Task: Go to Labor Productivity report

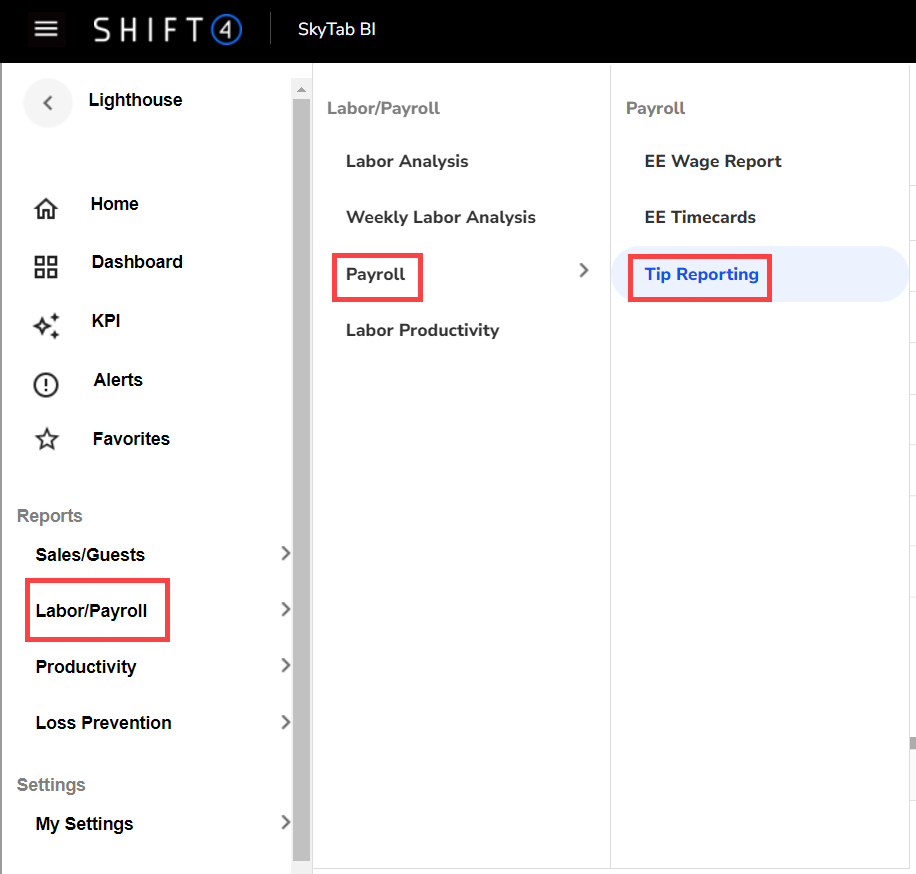Action: click(x=422, y=331)
